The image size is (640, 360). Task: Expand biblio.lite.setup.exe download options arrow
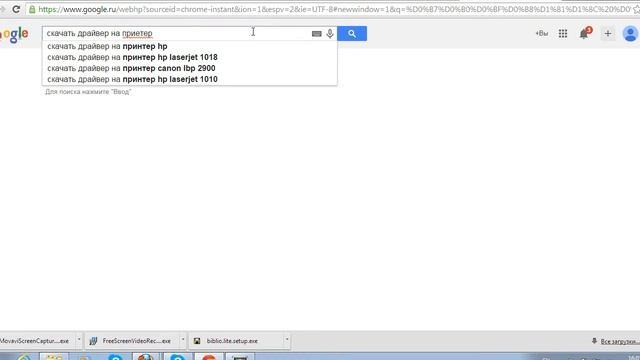pos(287,340)
